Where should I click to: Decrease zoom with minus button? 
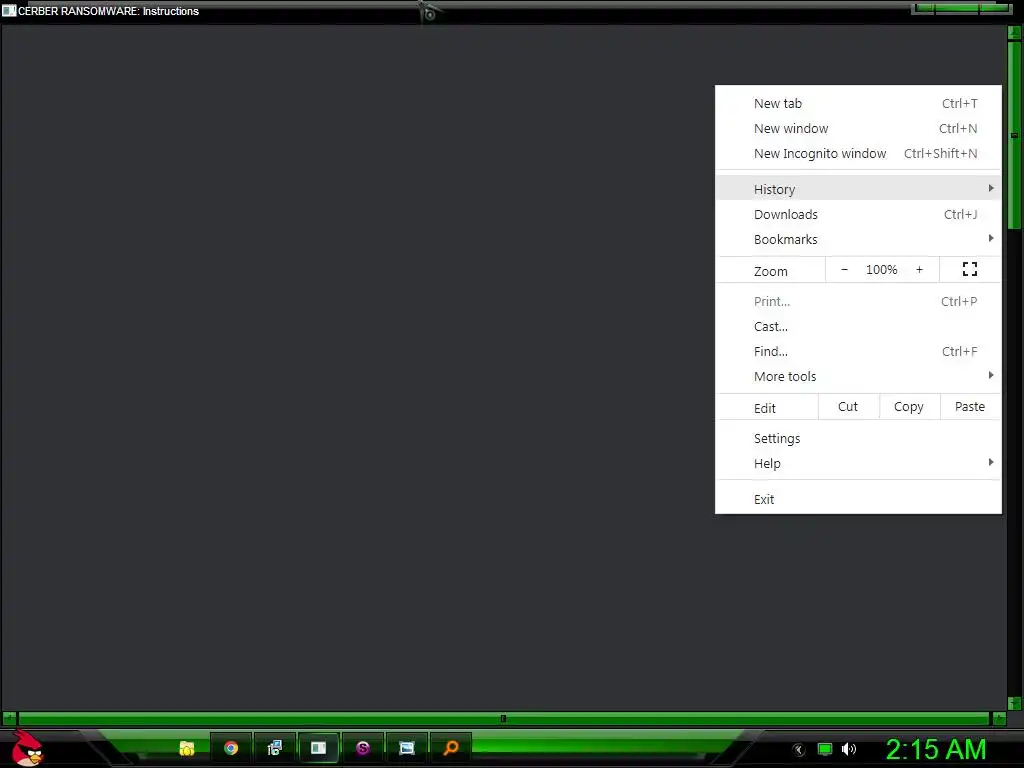pos(844,269)
